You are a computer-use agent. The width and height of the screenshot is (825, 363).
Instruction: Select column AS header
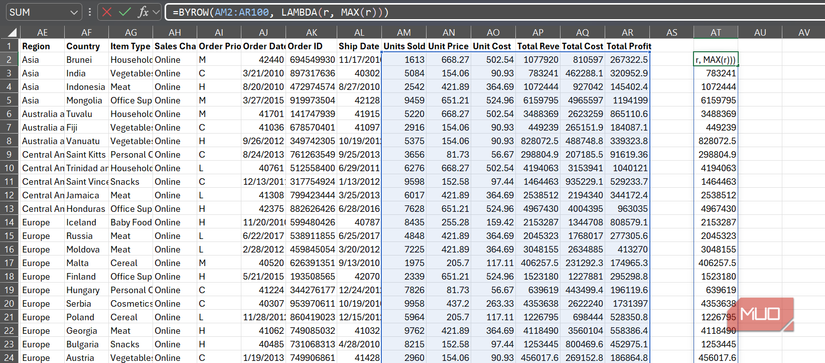(x=671, y=32)
